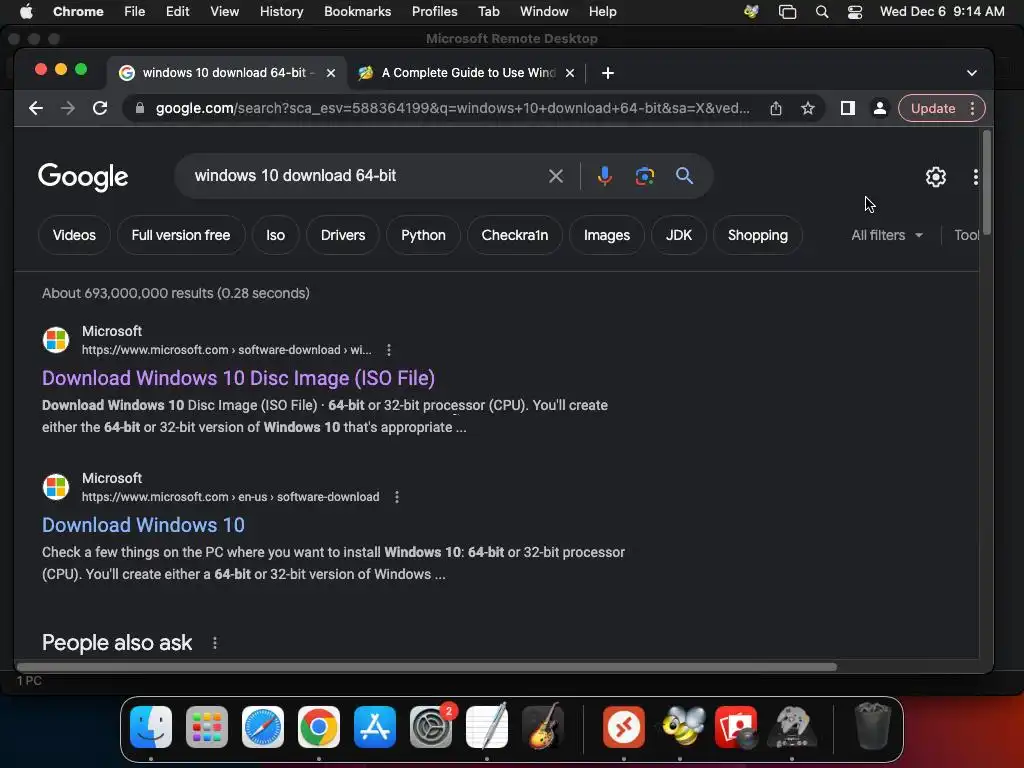1024x768 pixels.
Task: Open Finder from the Dock
Action: 151,727
